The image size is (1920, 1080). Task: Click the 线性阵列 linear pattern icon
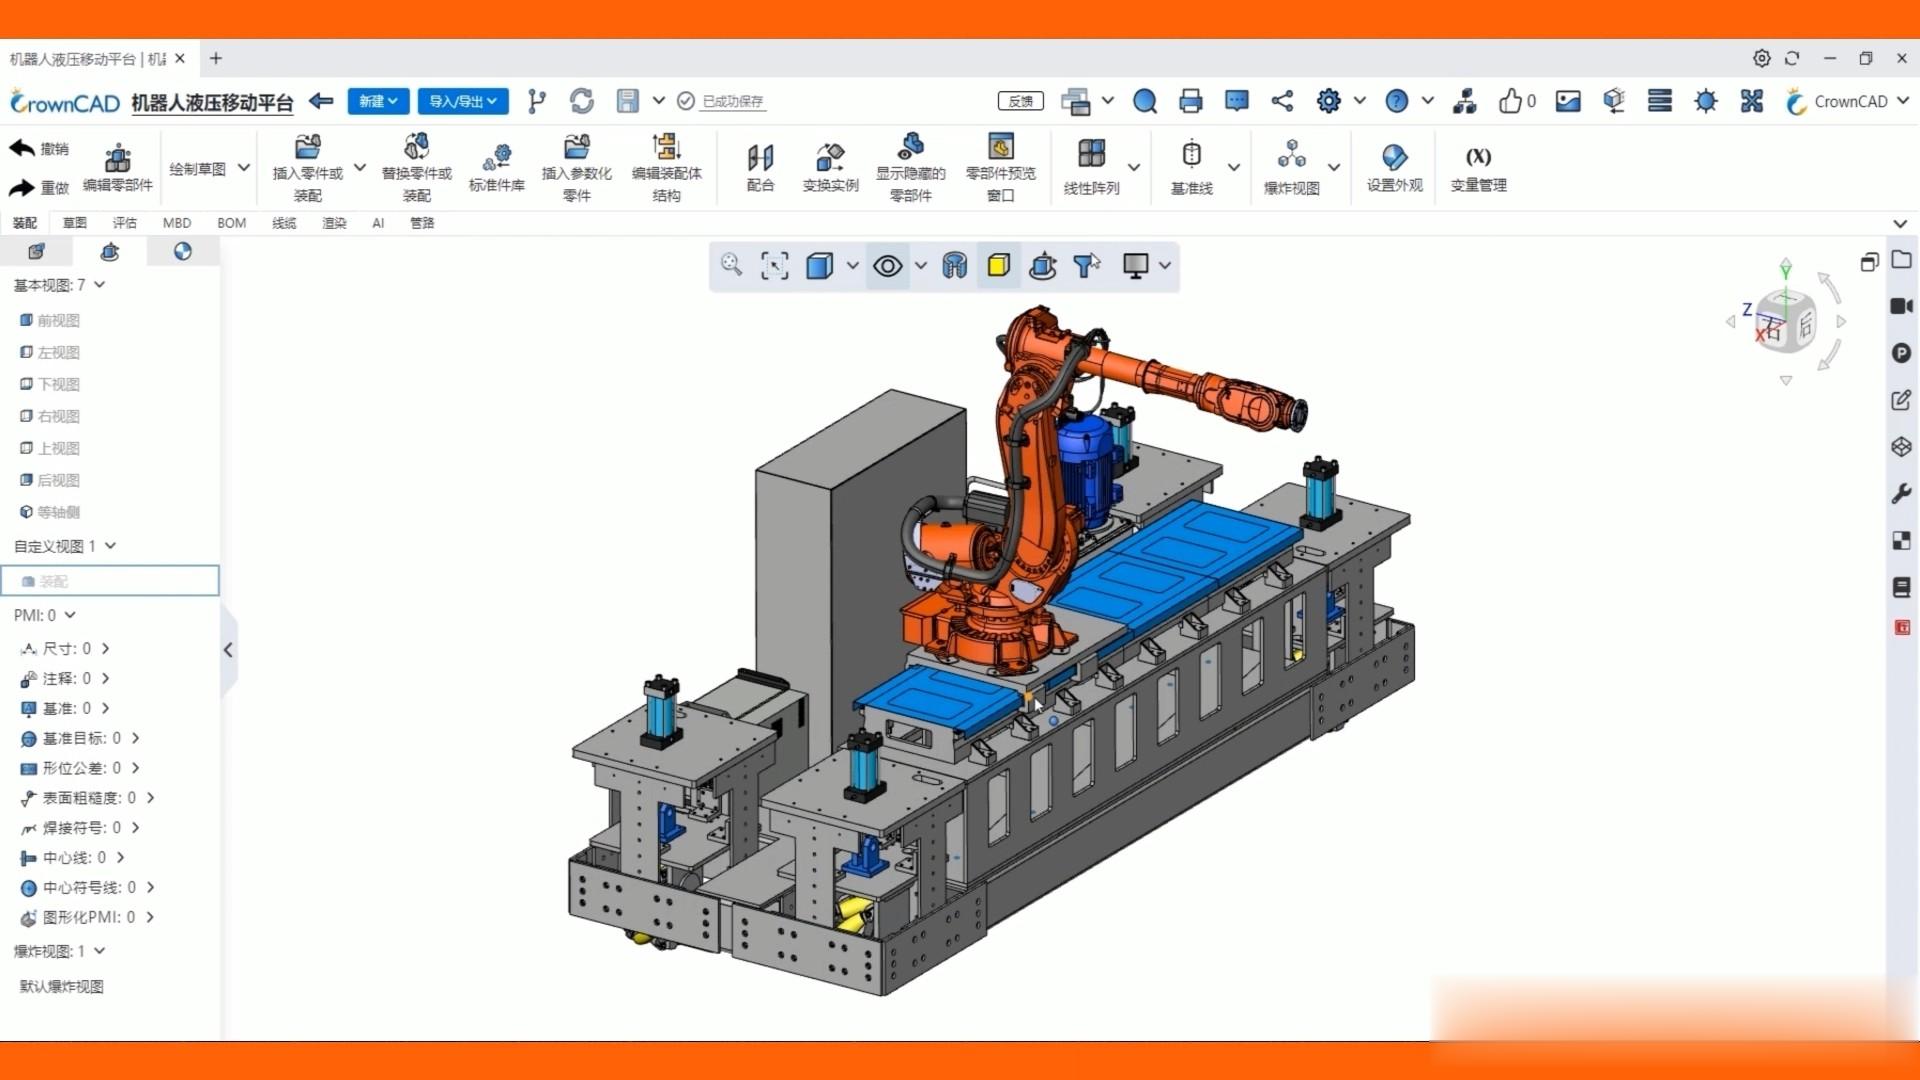pyautogui.click(x=1091, y=155)
